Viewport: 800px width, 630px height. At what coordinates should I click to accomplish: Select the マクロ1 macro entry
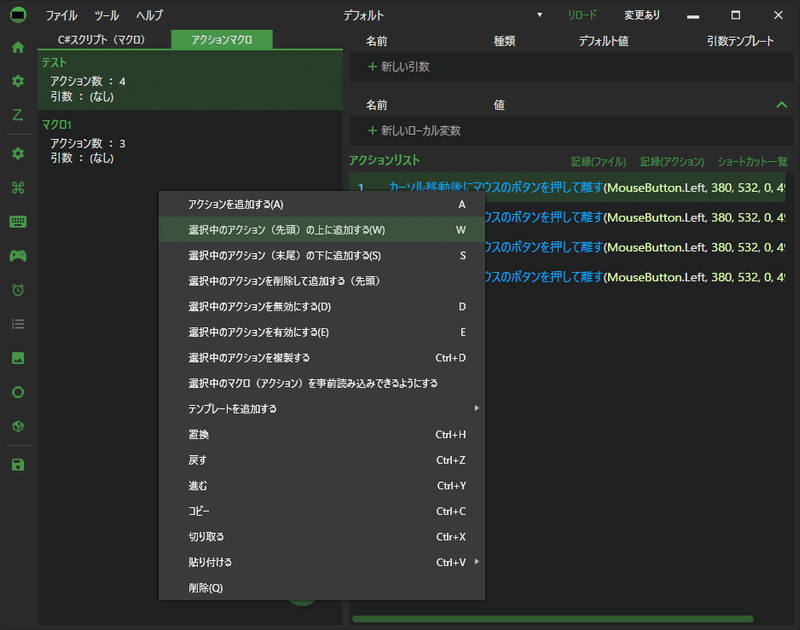(190, 141)
